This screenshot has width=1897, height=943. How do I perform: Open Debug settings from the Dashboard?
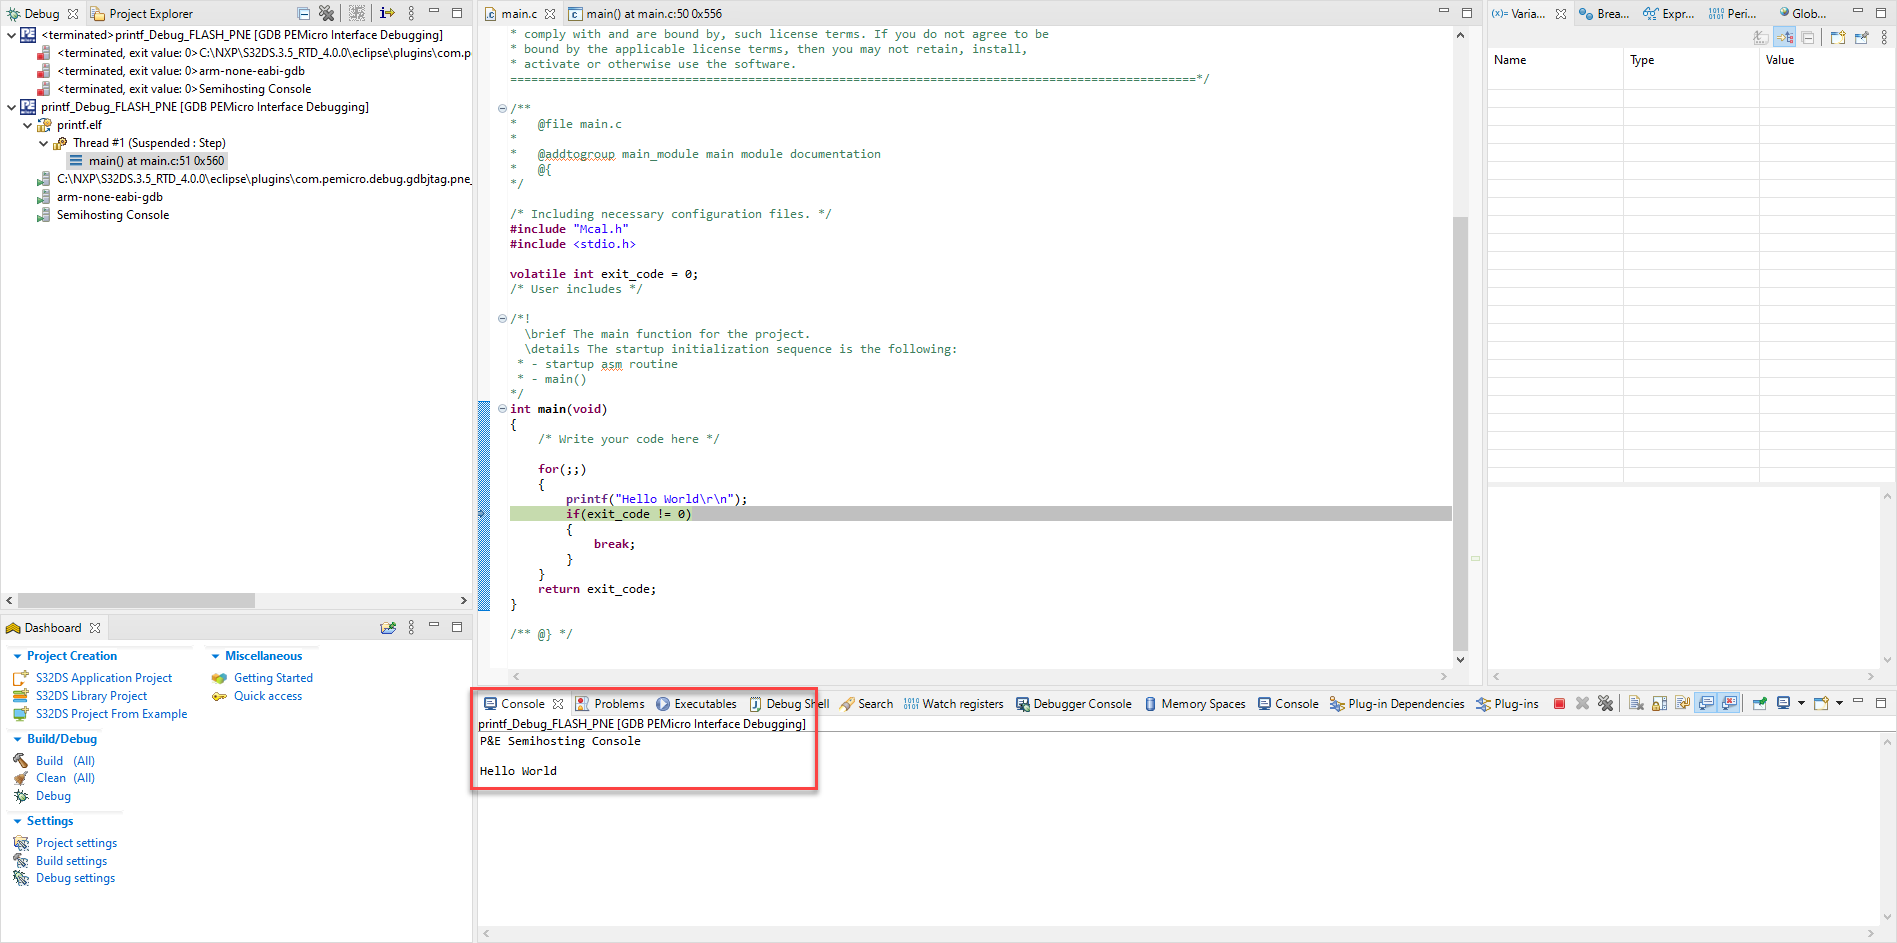point(75,878)
